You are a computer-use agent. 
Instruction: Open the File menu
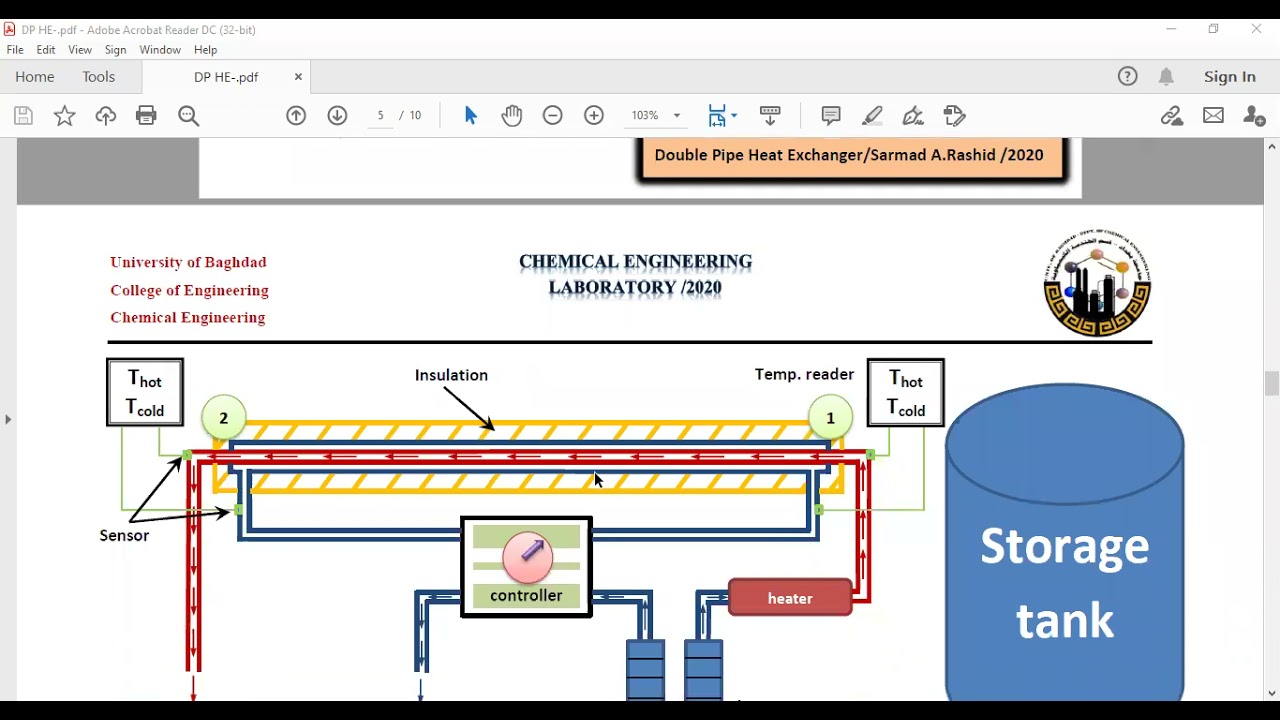(15, 50)
